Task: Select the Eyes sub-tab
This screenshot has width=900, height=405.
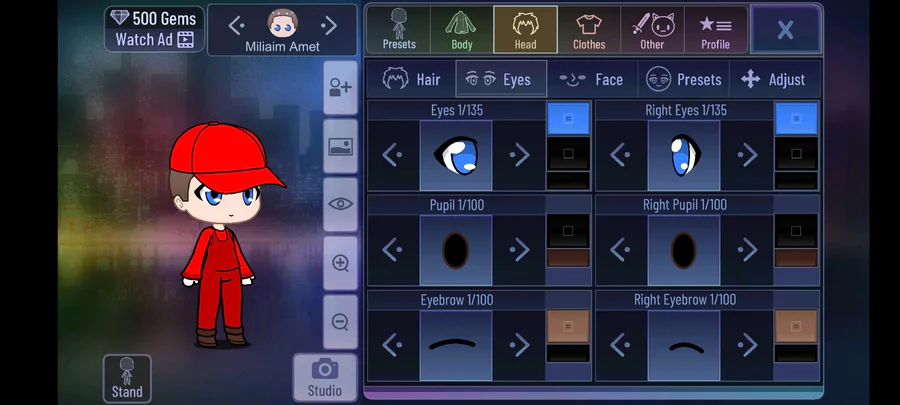Action: [x=501, y=79]
